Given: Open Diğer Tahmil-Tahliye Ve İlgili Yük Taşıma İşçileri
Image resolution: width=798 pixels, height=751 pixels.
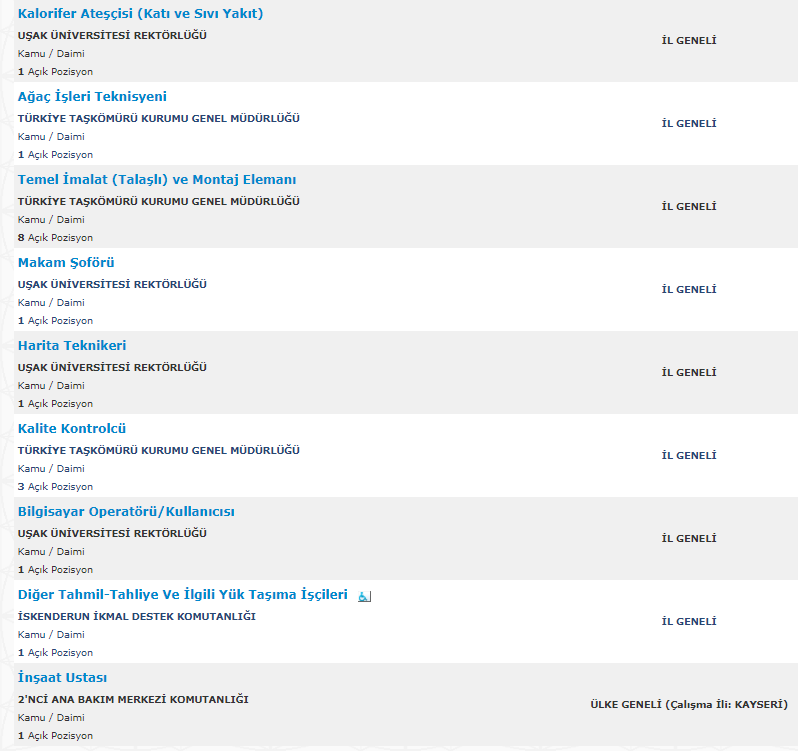Looking at the screenshot, I should click(183, 595).
